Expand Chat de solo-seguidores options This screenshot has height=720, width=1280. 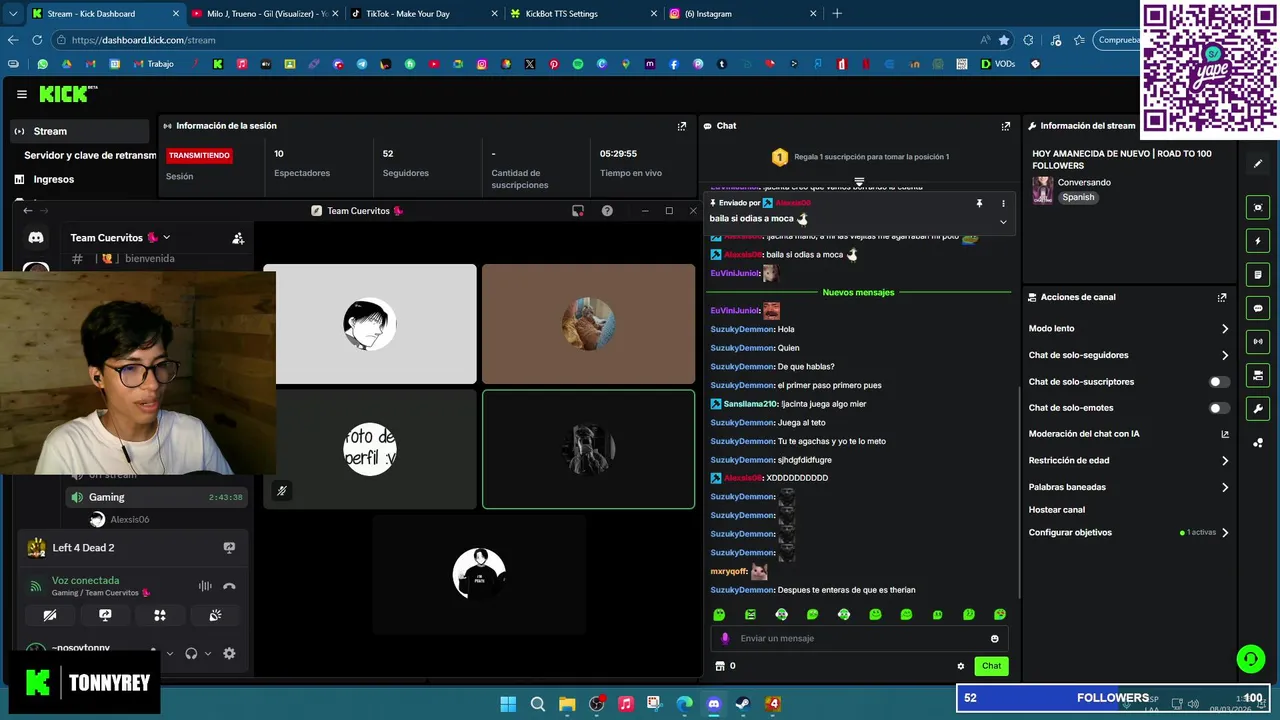(x=1225, y=355)
